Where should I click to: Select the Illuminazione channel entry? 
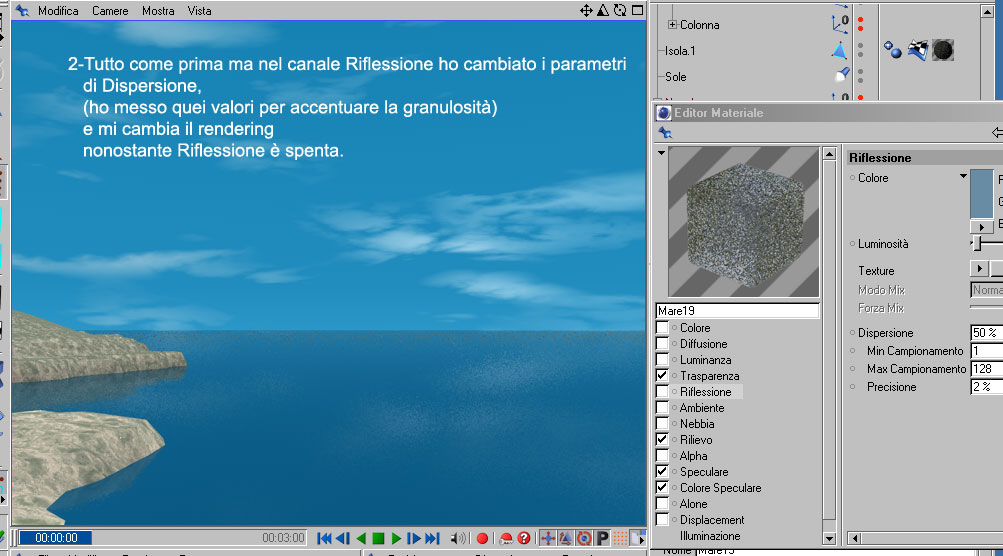[710, 536]
